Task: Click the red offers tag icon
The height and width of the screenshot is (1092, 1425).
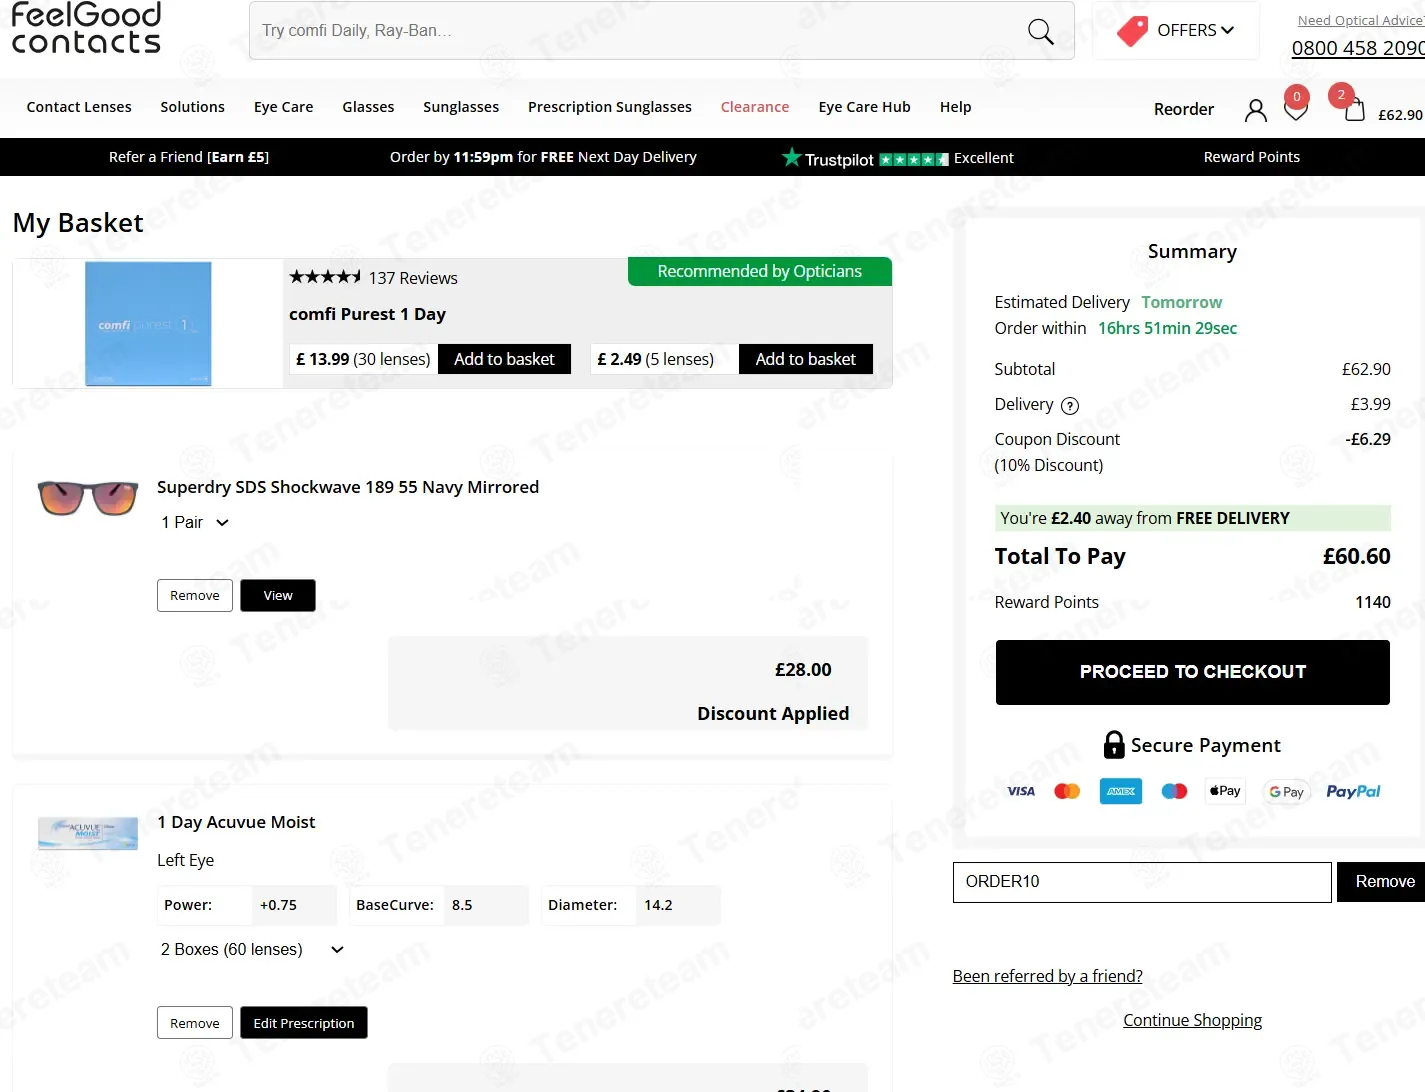Action: point(1132,31)
